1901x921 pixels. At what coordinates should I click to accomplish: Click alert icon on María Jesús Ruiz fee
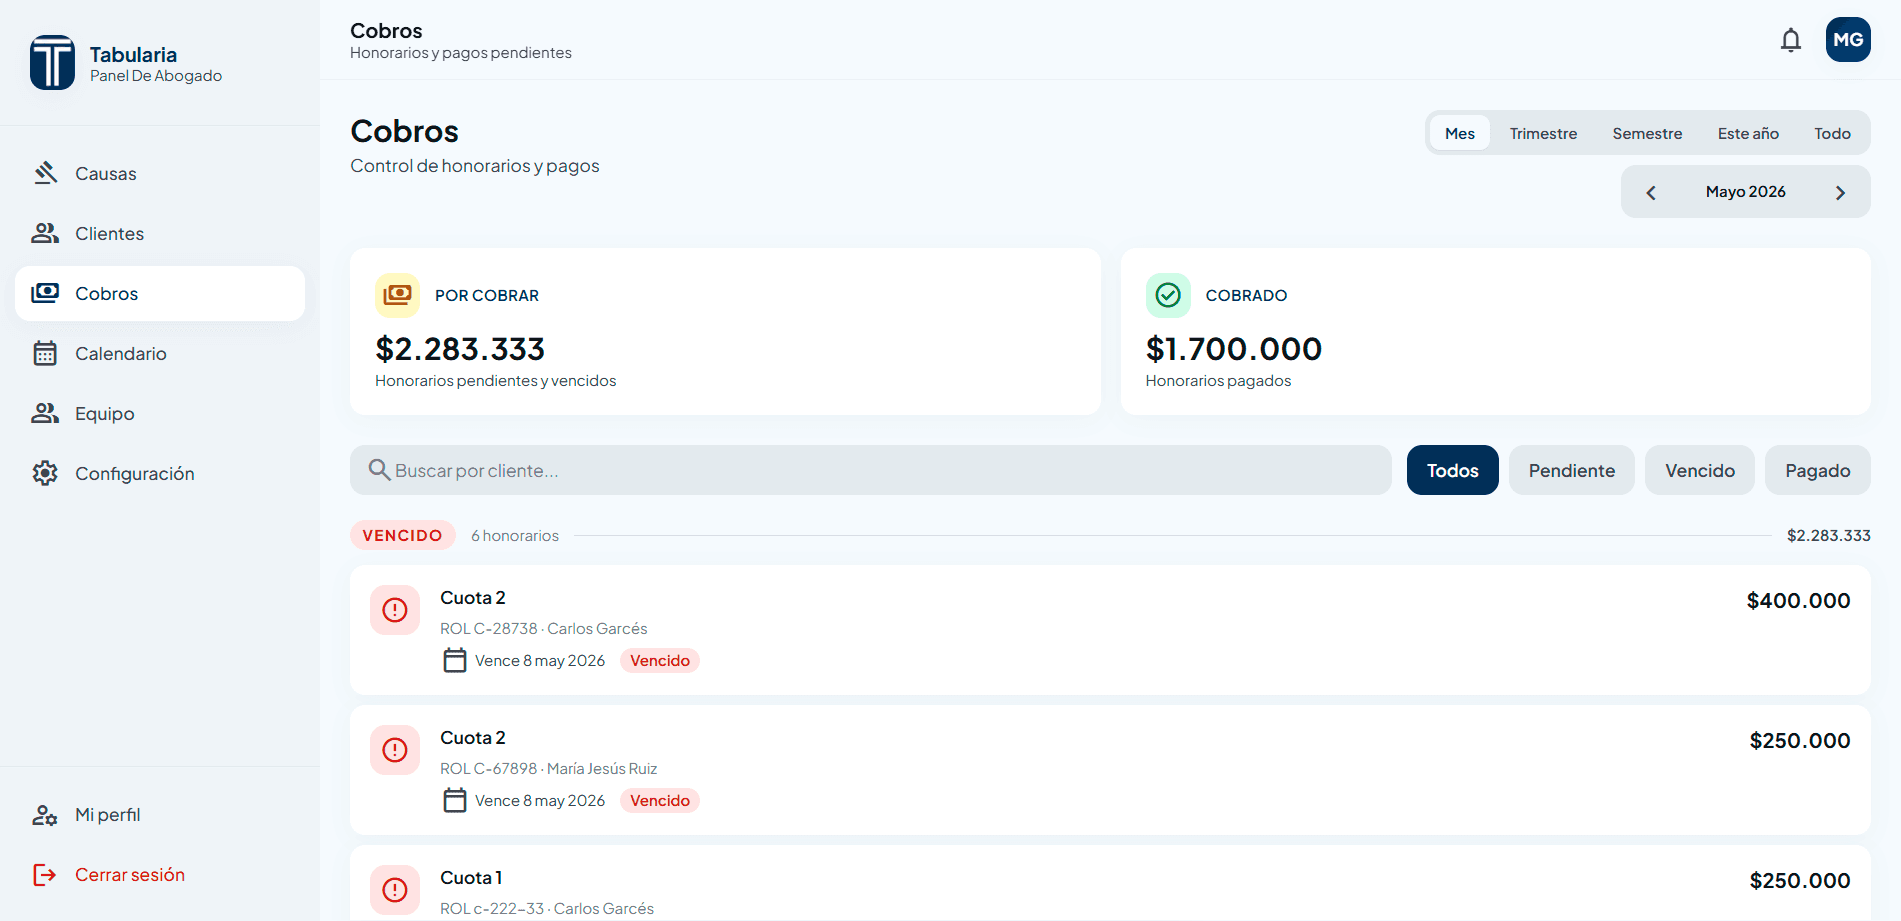coord(395,750)
